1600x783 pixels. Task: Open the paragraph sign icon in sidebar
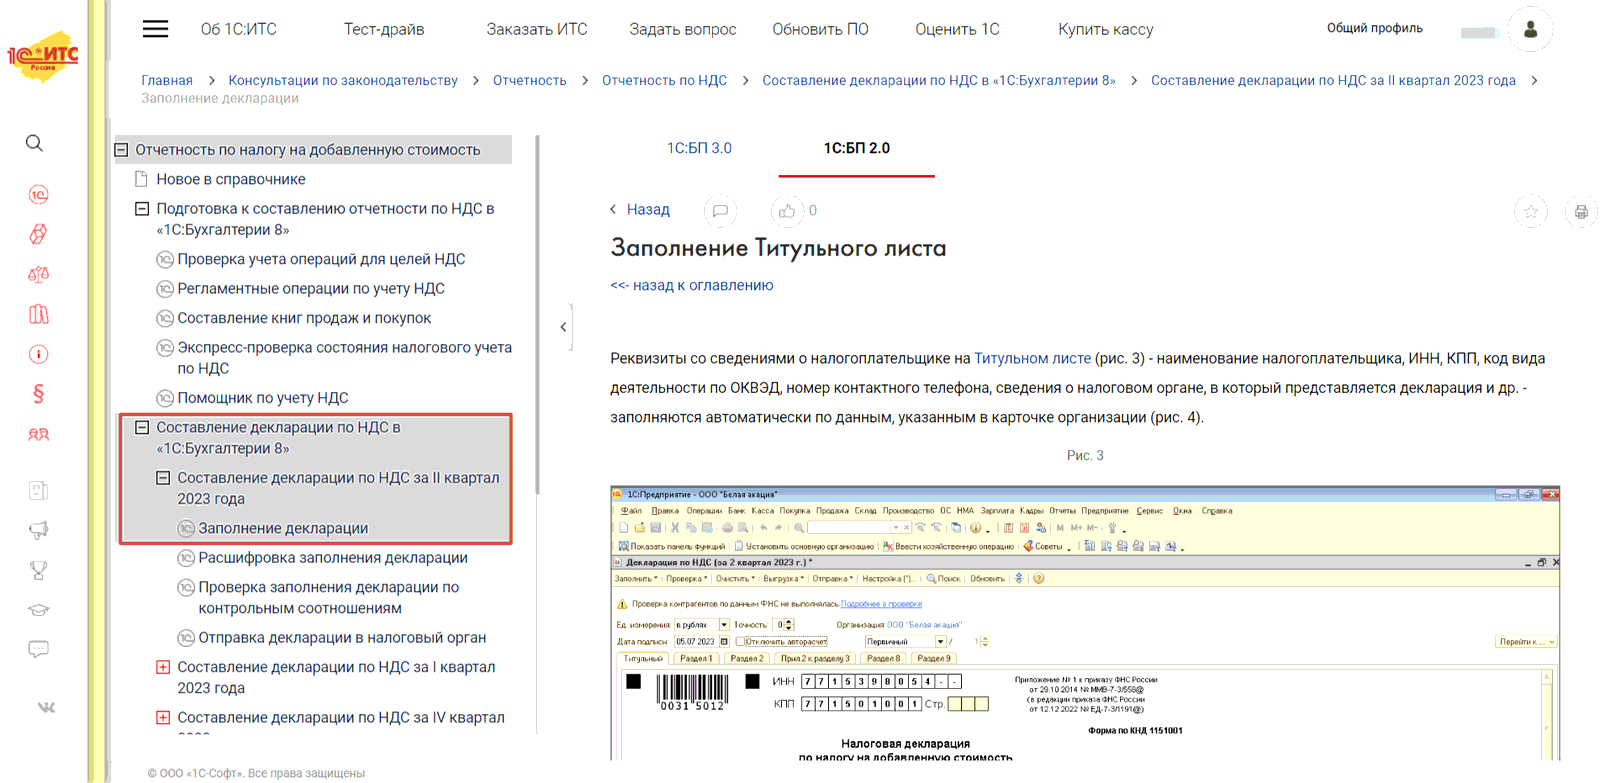(x=38, y=394)
